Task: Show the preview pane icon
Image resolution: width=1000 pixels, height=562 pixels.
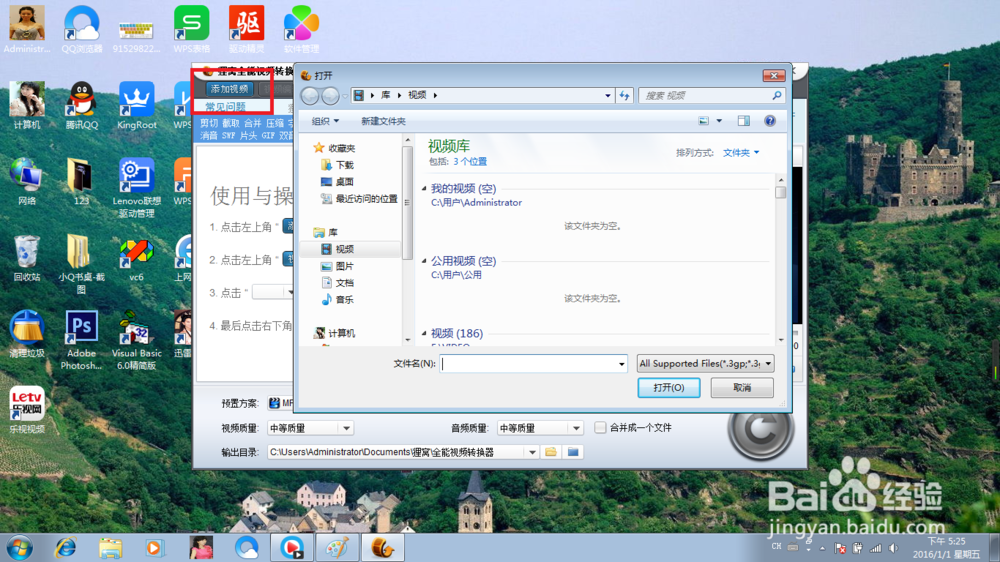Action: coord(744,121)
